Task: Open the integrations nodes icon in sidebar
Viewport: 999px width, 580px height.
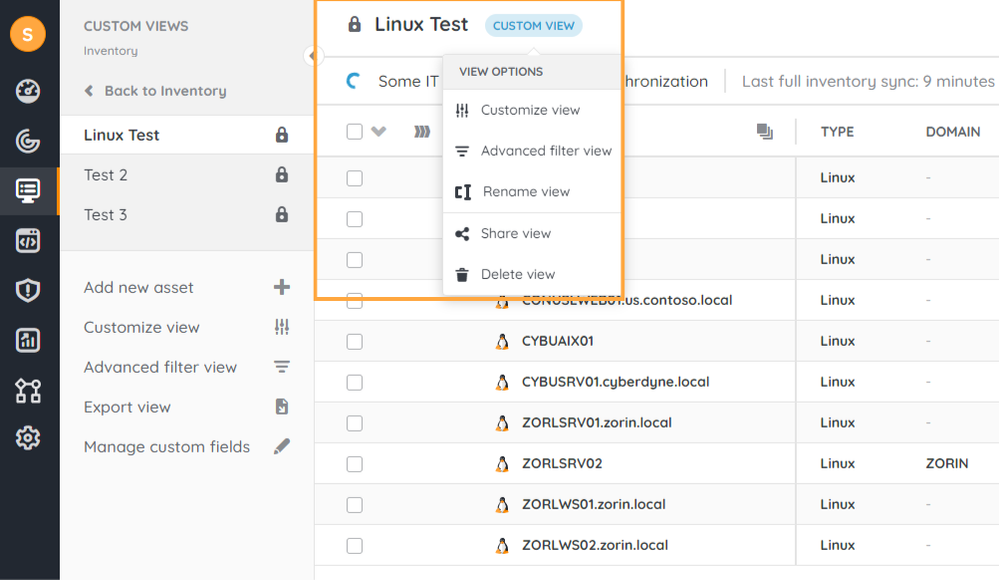Action: pyautogui.click(x=28, y=390)
